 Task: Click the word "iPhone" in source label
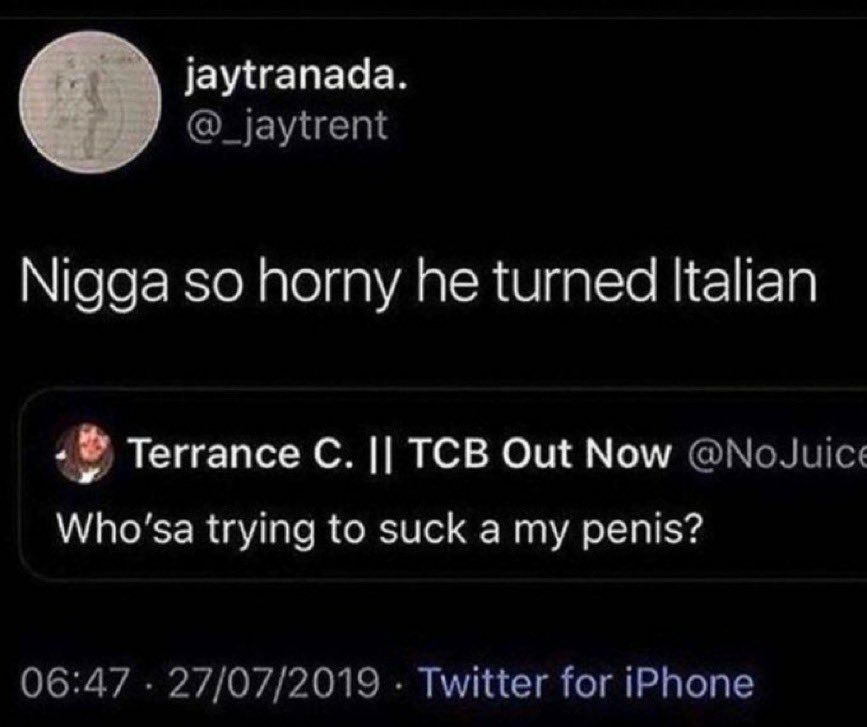coord(689,682)
